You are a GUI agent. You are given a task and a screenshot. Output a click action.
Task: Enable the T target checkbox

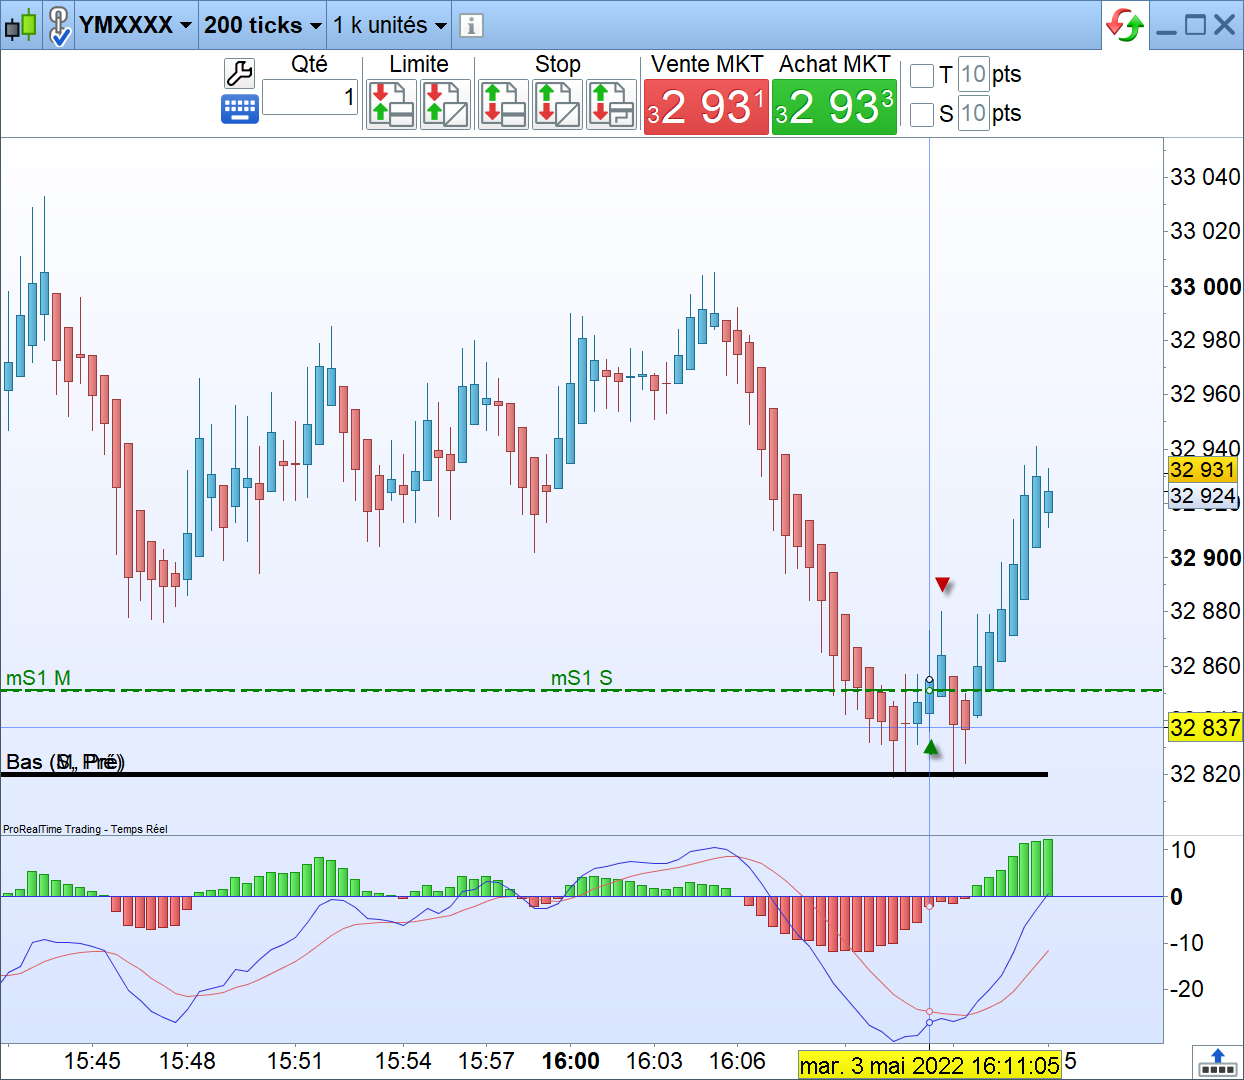click(x=922, y=75)
